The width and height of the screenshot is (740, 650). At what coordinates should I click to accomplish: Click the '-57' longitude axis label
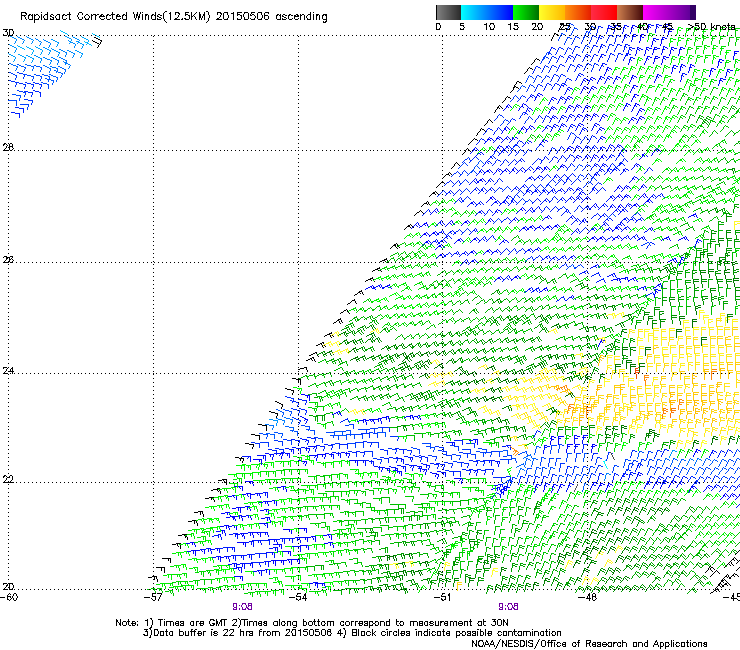coord(153,597)
